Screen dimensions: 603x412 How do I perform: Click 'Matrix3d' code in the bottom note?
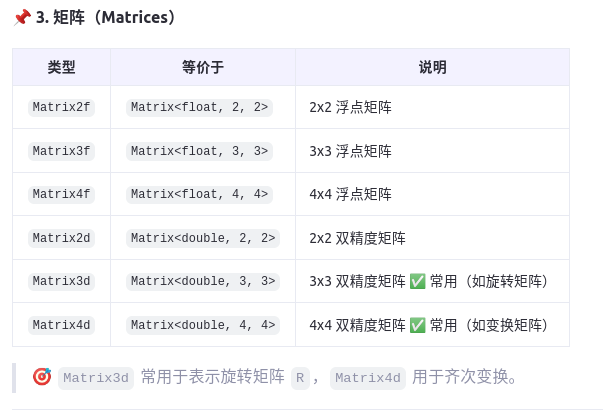tap(96, 378)
